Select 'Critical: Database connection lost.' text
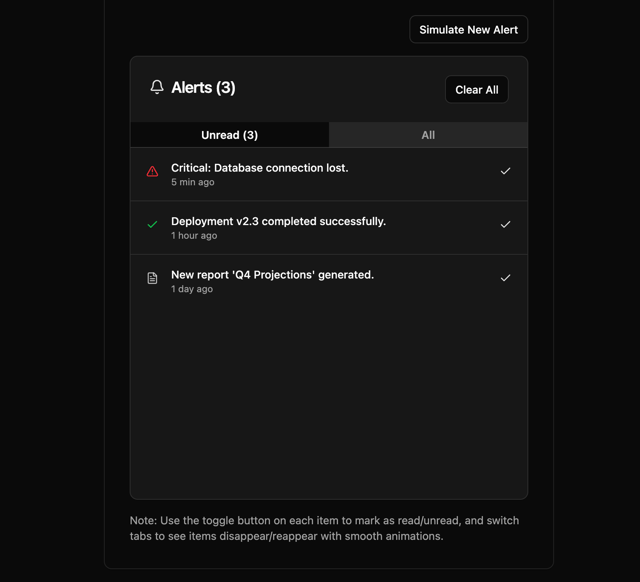The image size is (640, 582). pos(260,168)
